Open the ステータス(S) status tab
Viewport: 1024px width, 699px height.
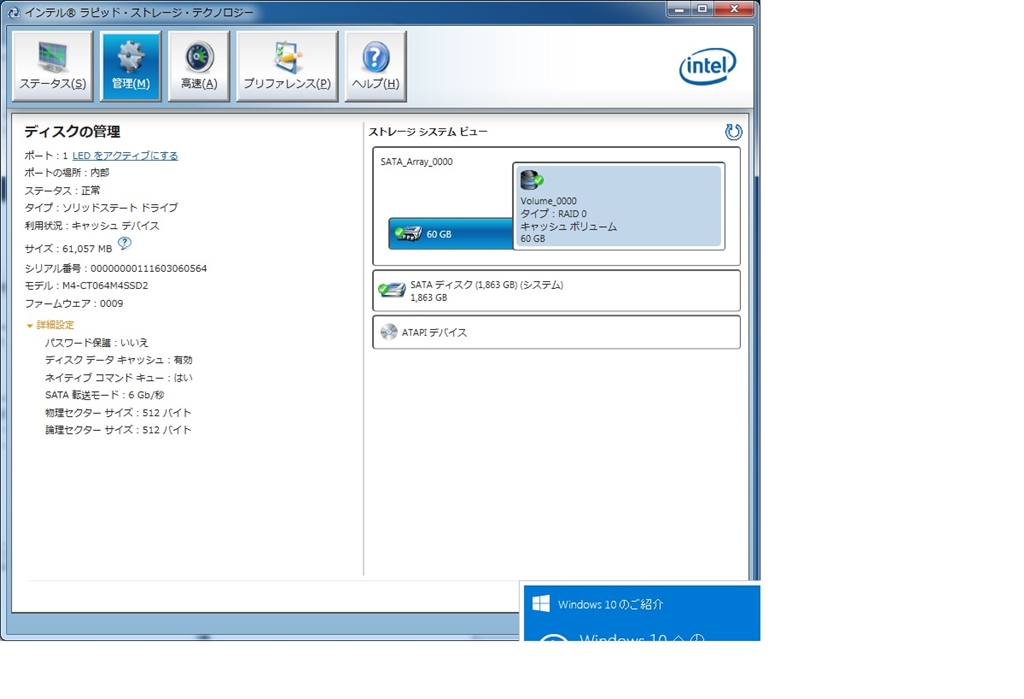52,67
